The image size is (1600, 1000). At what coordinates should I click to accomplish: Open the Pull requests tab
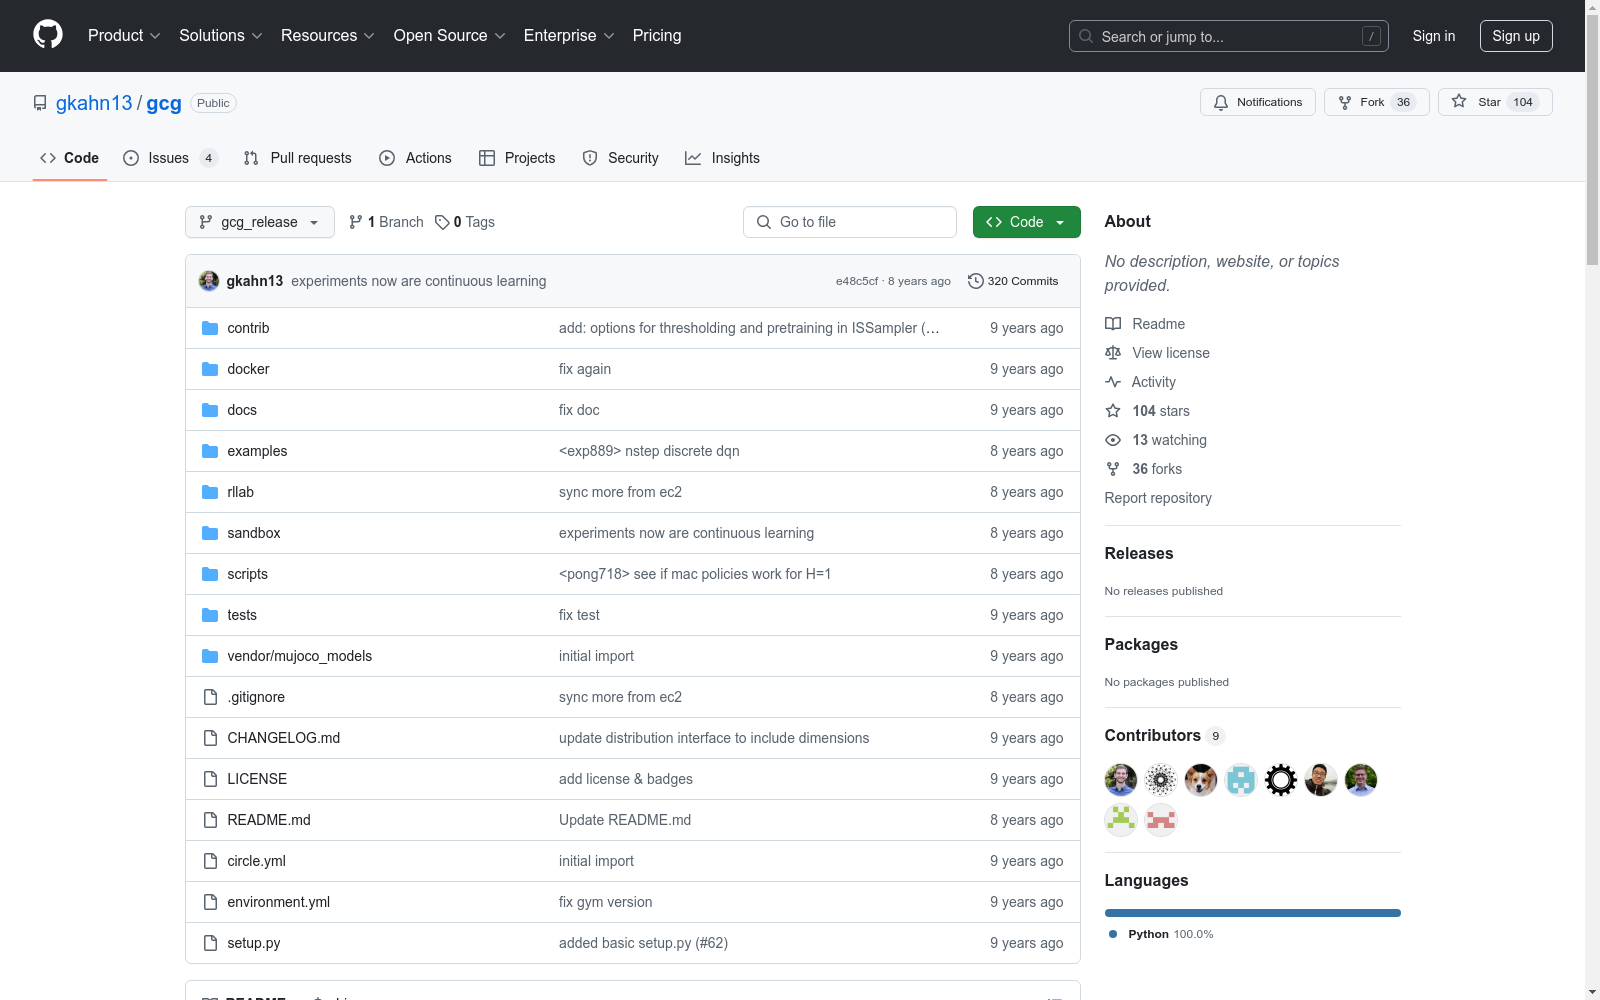pyautogui.click(x=298, y=158)
